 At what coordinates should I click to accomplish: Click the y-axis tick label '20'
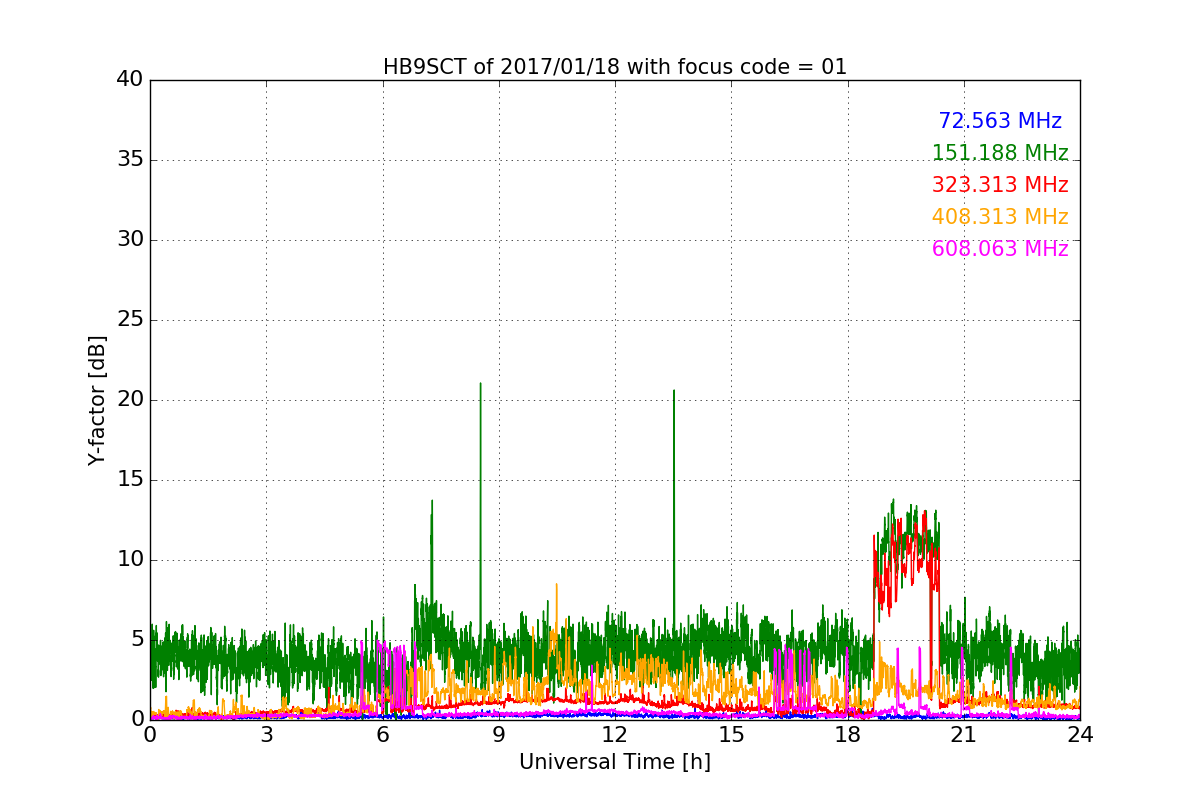pos(130,400)
